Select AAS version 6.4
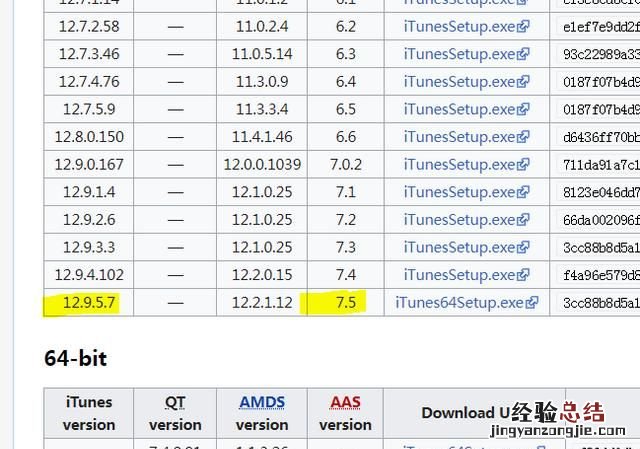Screen dimensions: 640x449 (346, 82)
